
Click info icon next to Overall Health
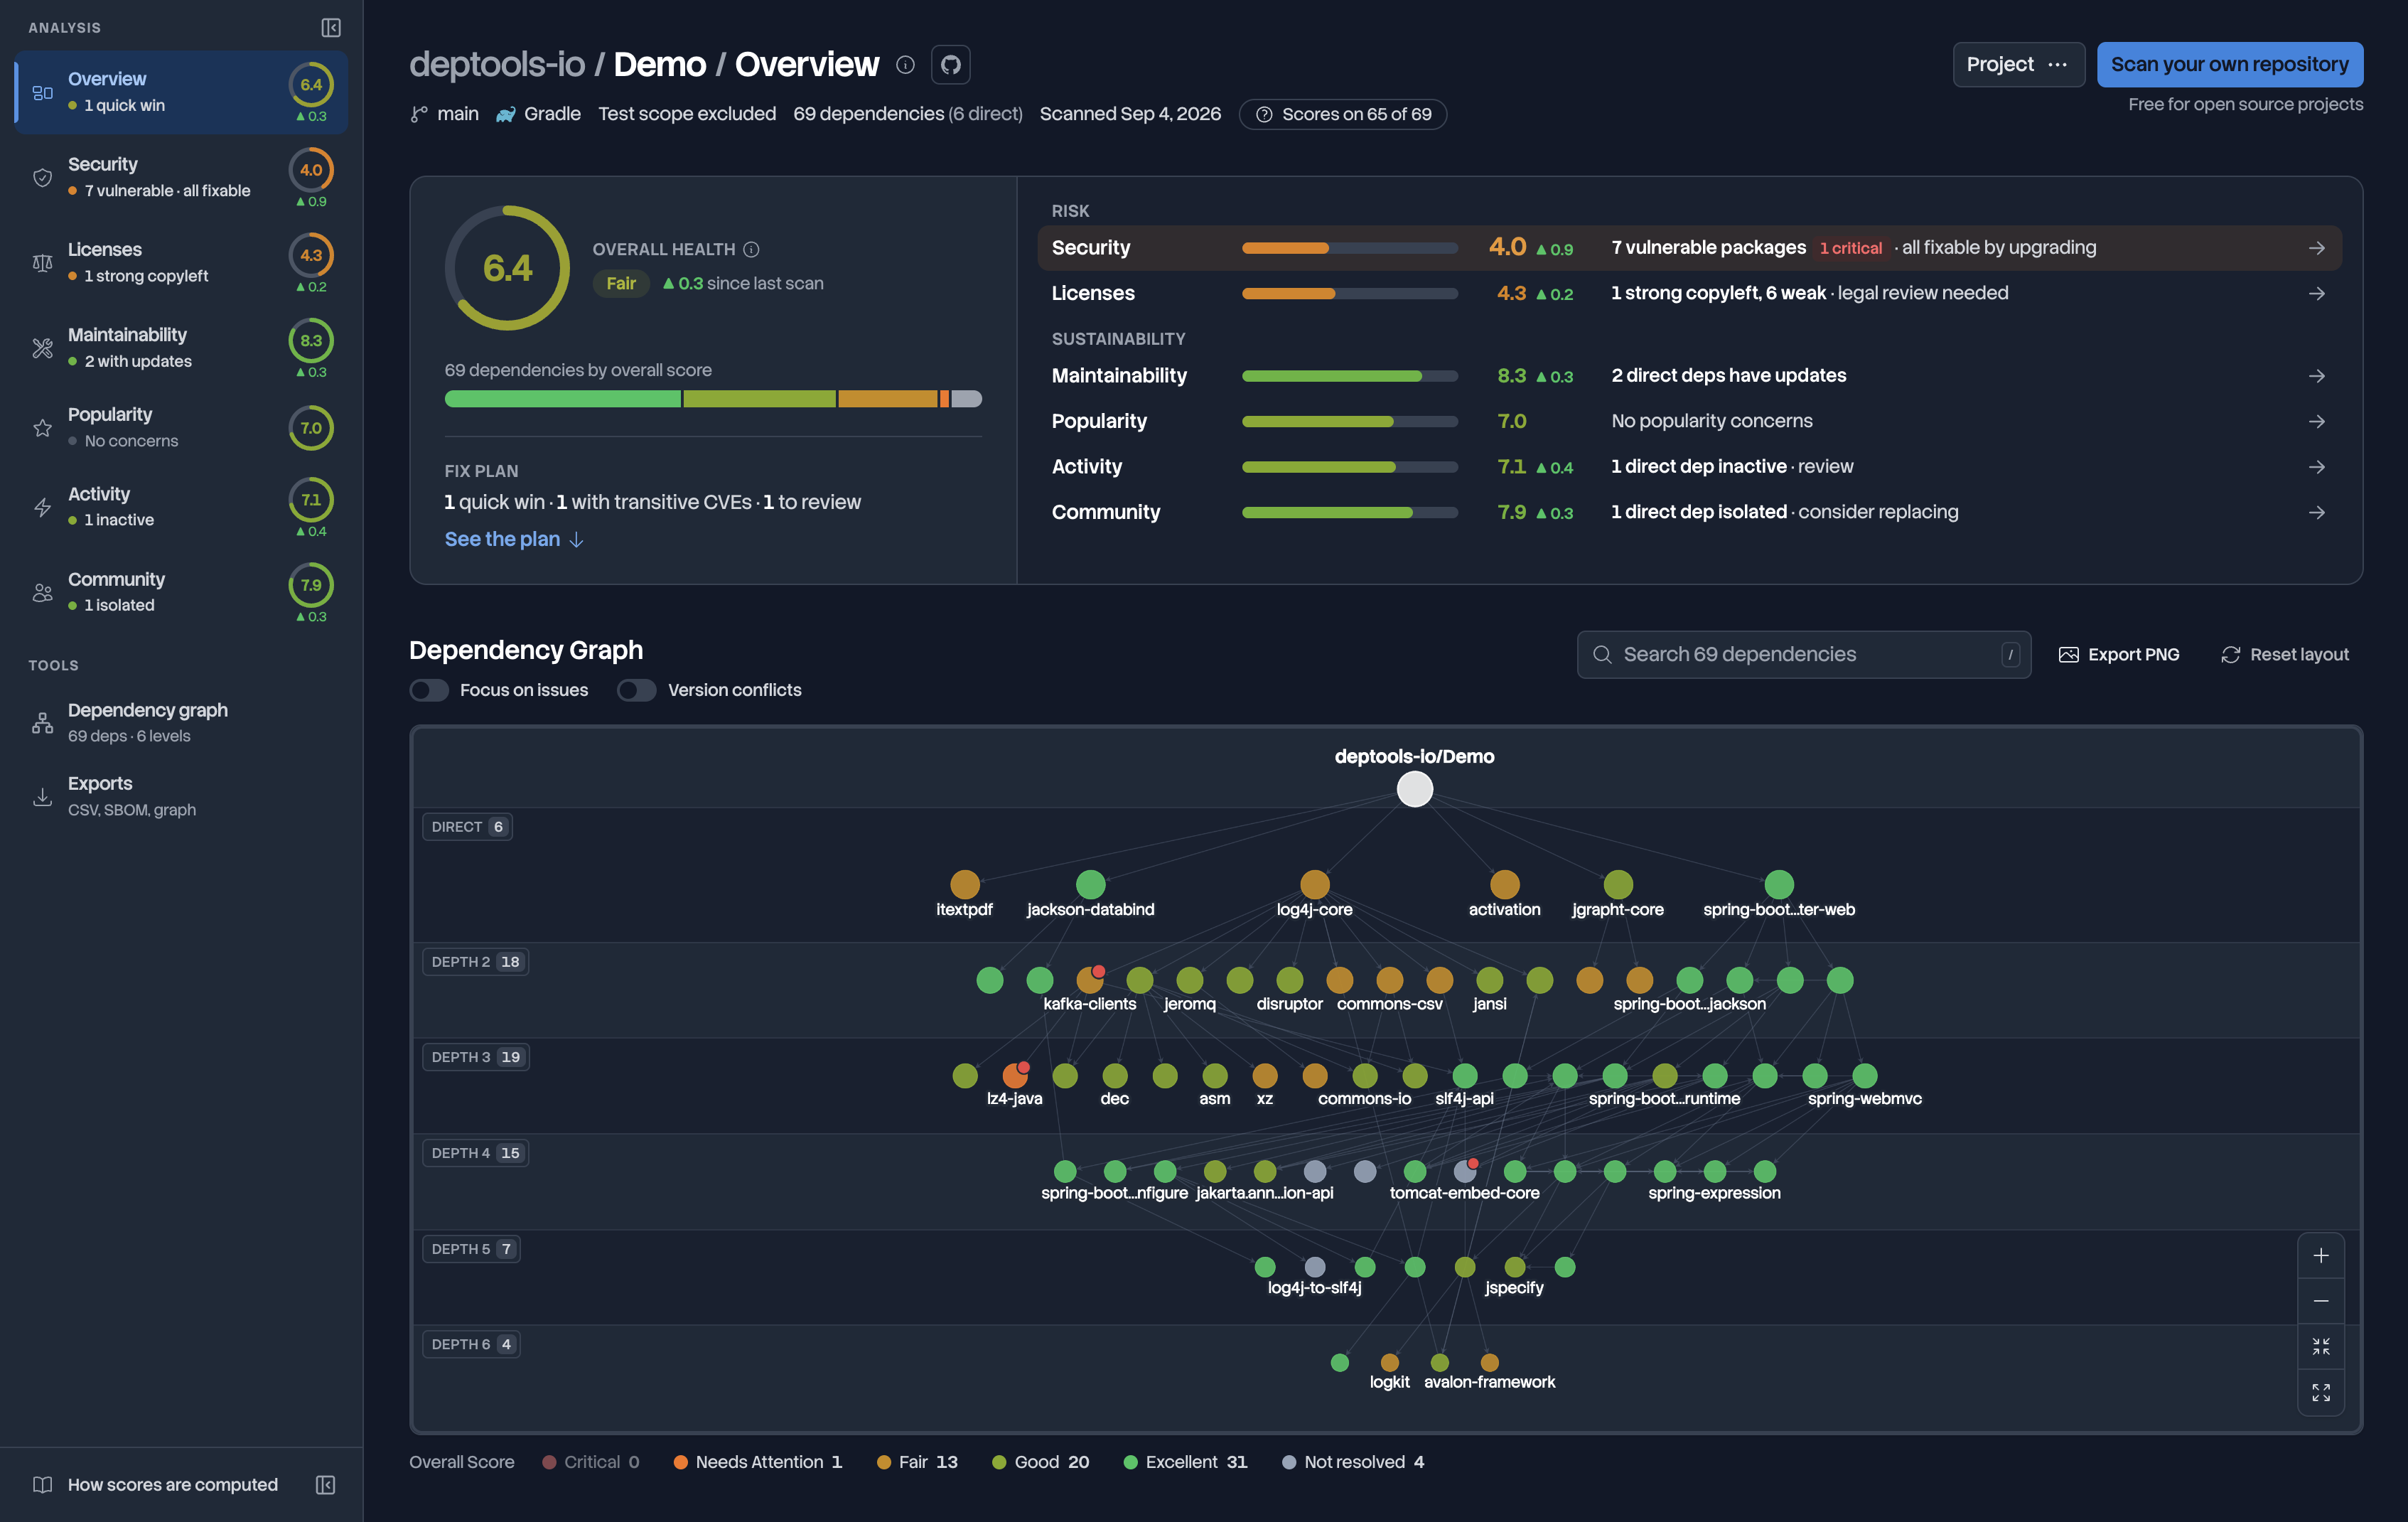(751, 249)
